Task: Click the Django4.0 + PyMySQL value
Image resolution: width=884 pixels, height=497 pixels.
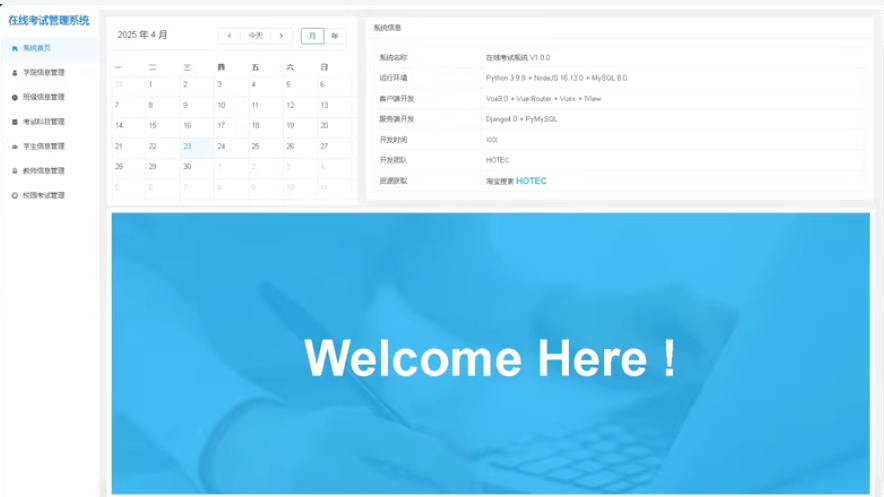Action: pos(521,119)
